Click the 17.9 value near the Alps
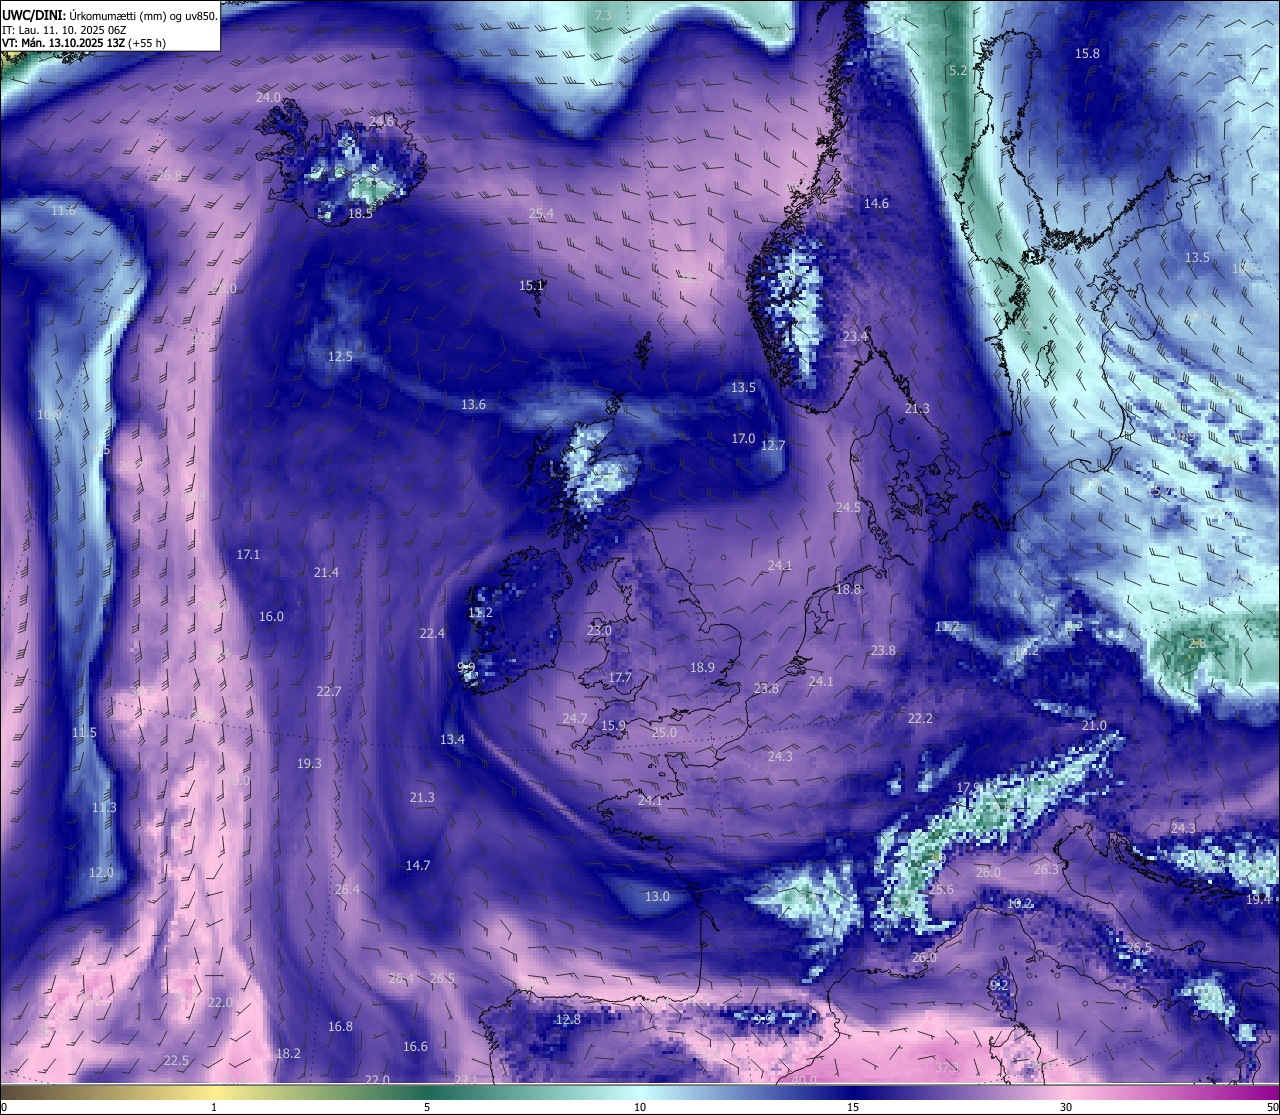The height and width of the screenshot is (1115, 1280). 968,787
